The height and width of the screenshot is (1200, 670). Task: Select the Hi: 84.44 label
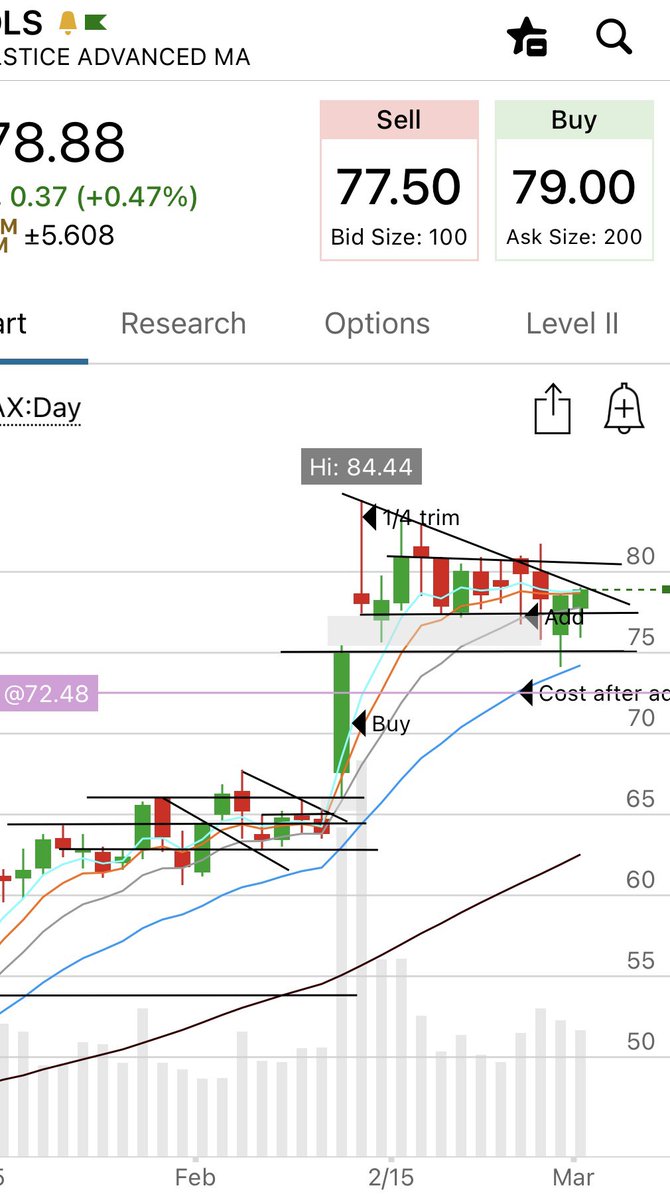pos(360,467)
